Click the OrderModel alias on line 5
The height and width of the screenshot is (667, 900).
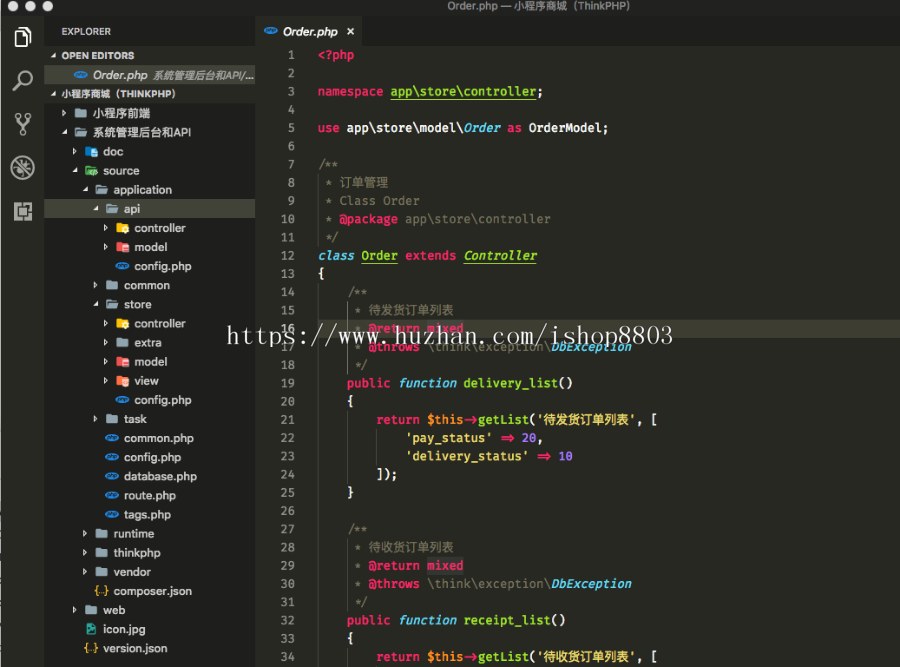pos(565,128)
